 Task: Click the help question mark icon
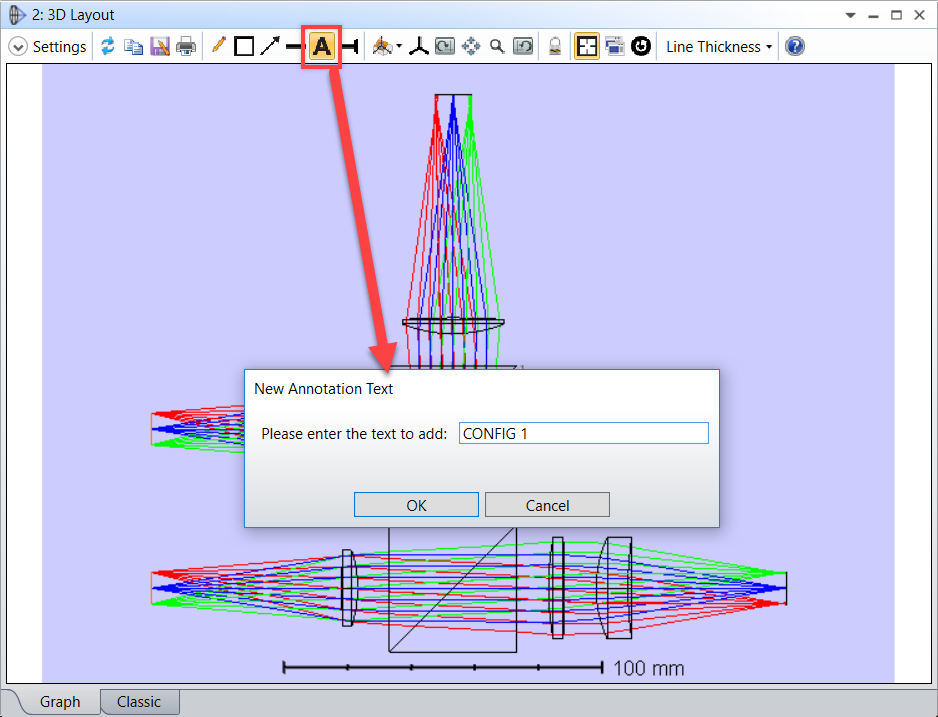click(x=795, y=47)
